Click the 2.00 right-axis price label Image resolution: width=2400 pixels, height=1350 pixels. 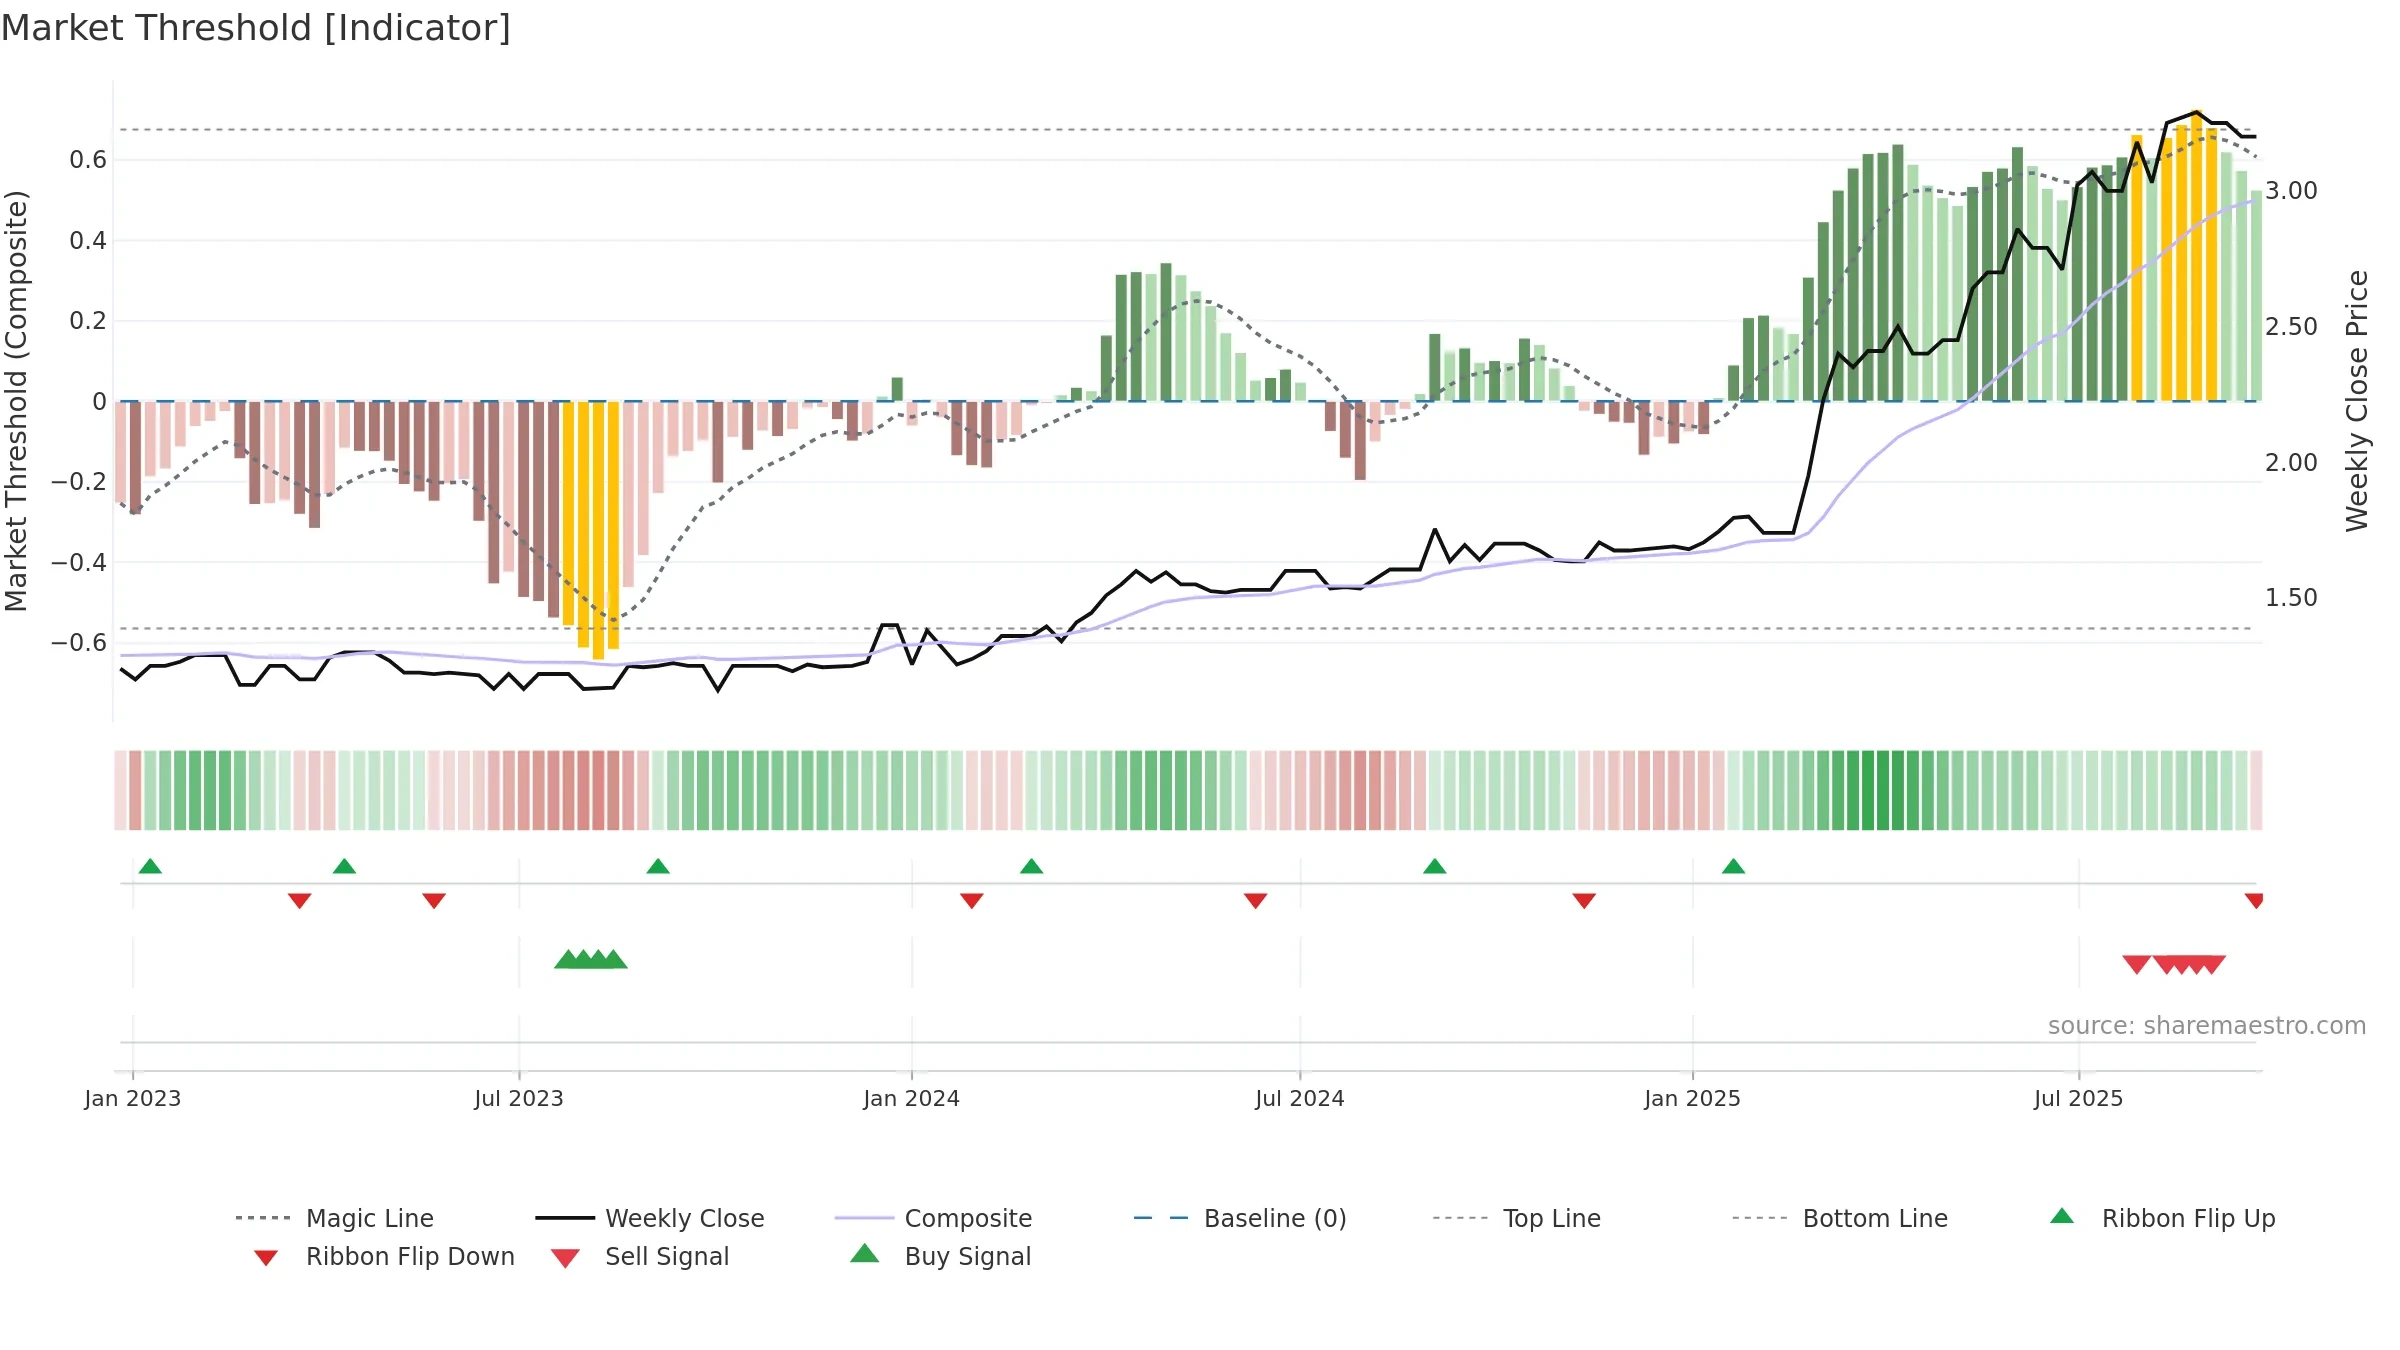(2291, 463)
